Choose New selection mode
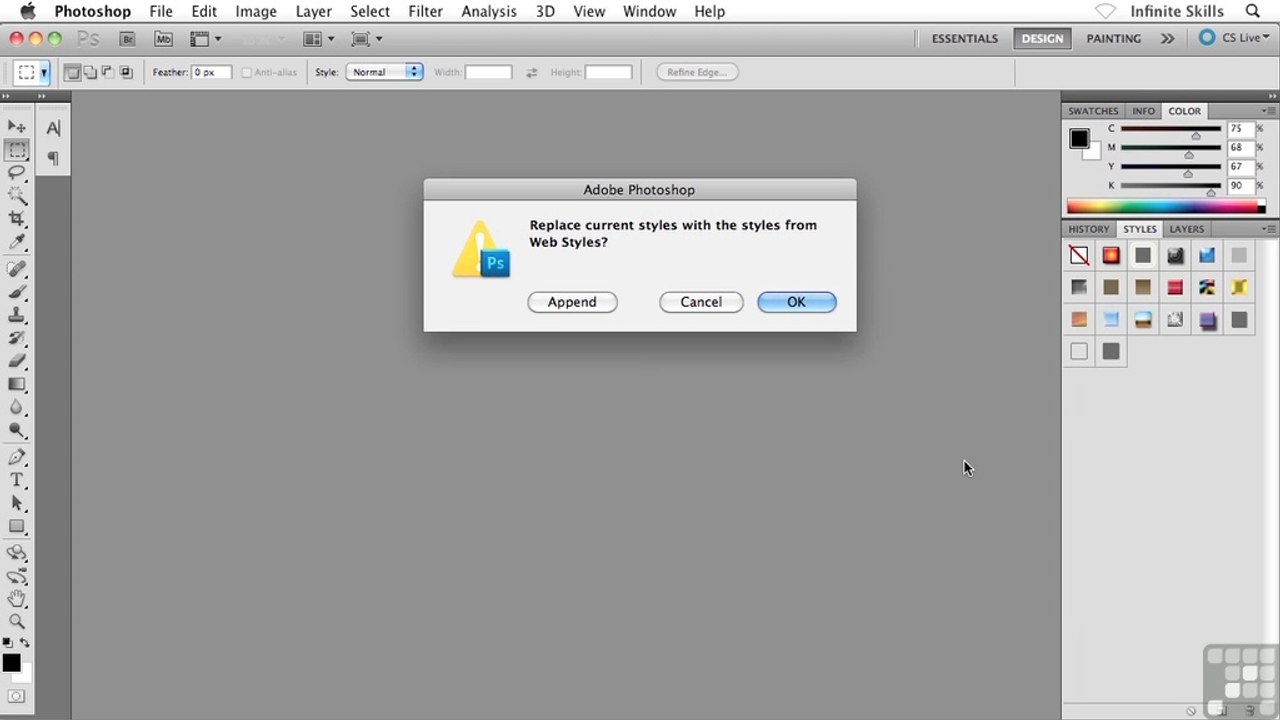Screen dimensions: 1280x720 (x=72, y=72)
